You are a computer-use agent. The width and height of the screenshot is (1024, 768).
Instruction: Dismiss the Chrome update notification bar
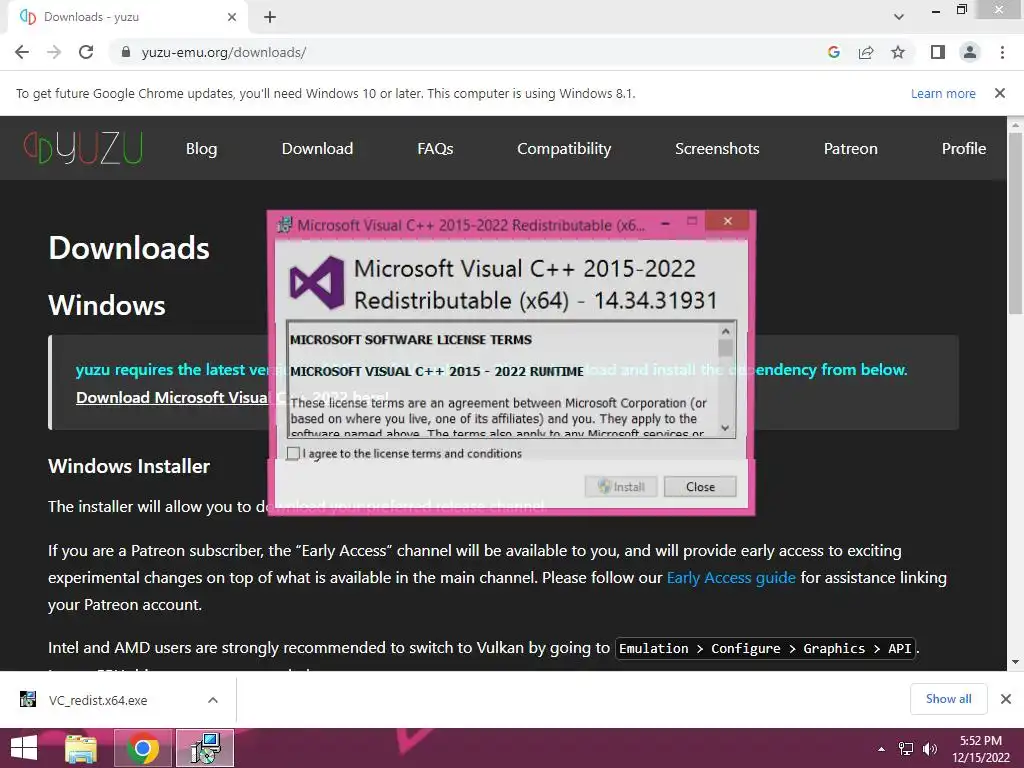click(x=1000, y=93)
